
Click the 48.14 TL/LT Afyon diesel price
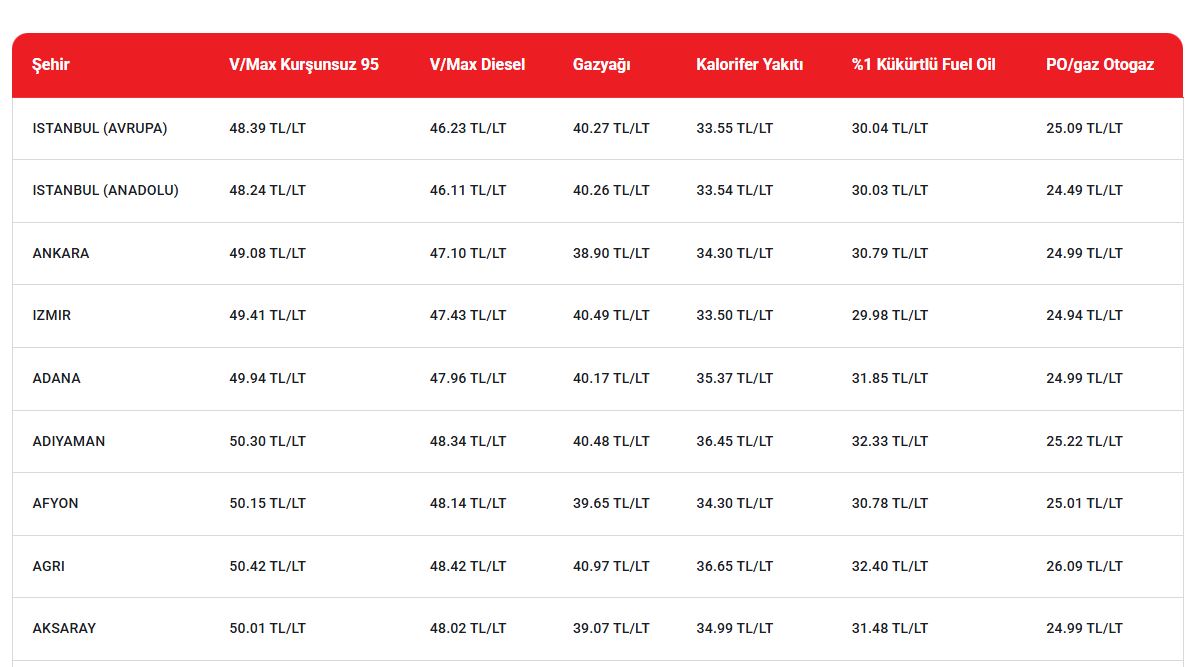(x=468, y=503)
